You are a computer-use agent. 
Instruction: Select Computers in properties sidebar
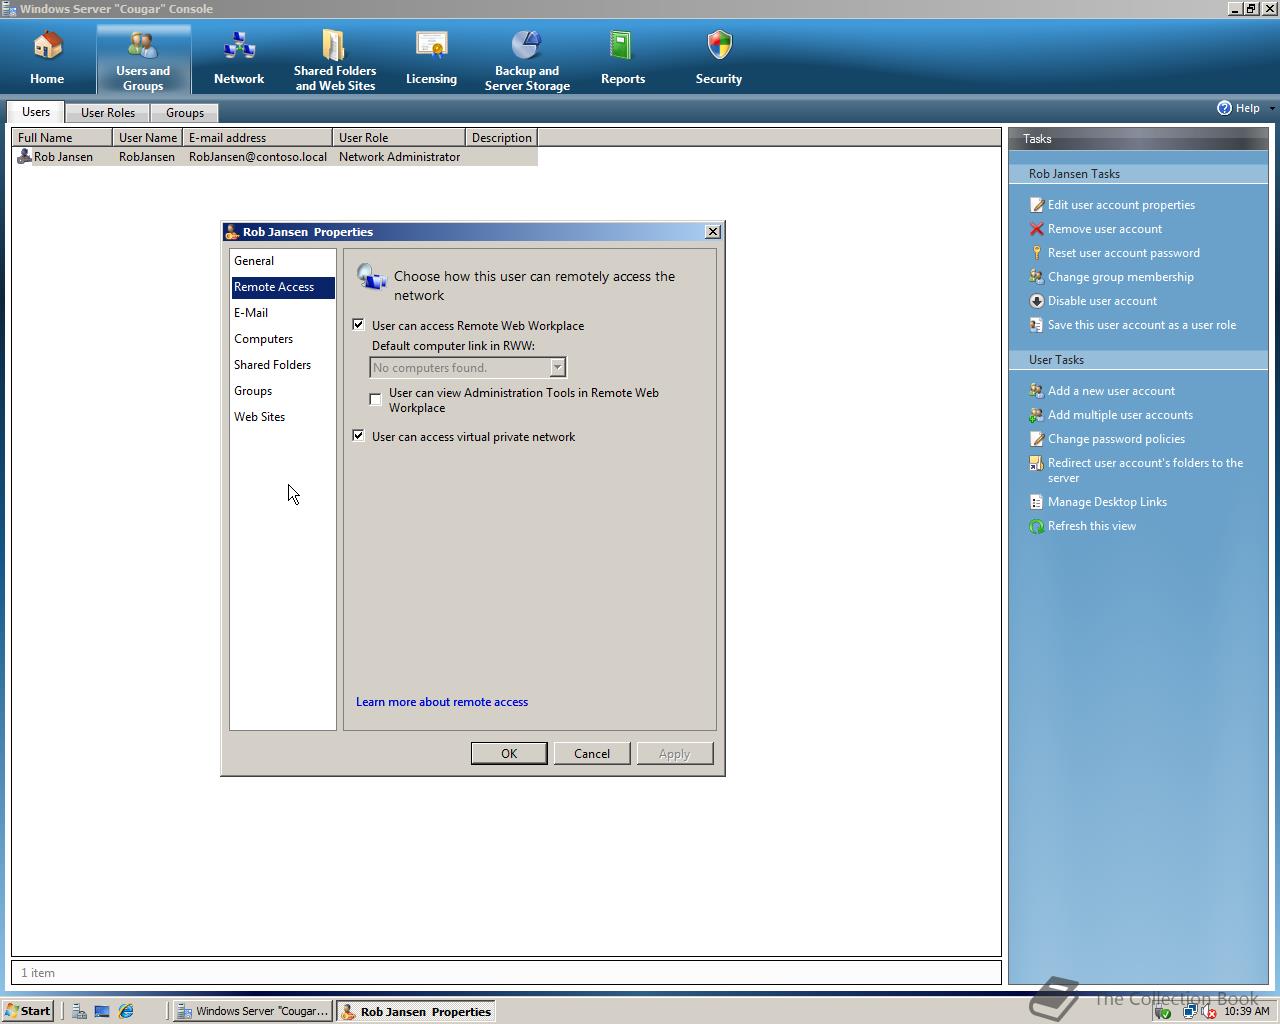[x=283, y=339]
